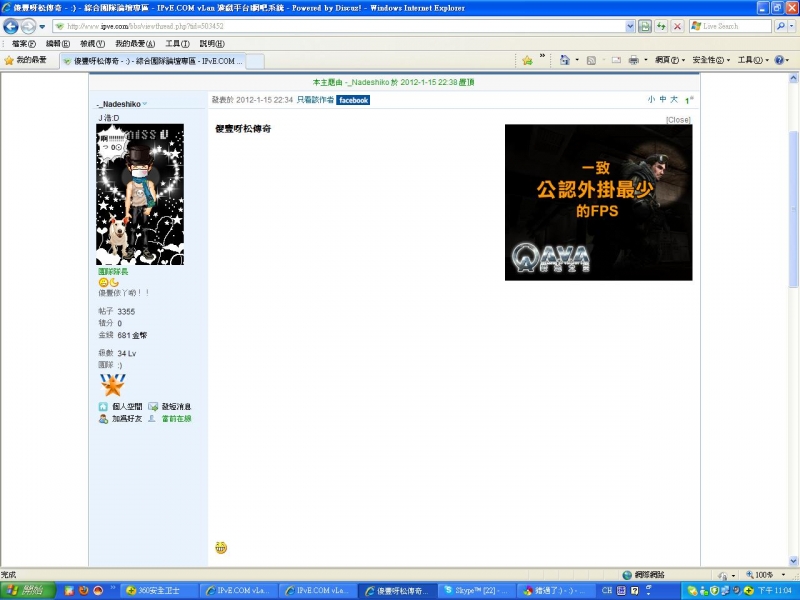This screenshot has height=600, width=800.
Task: Focus the ipve.com address bar
Action: pos(339,26)
